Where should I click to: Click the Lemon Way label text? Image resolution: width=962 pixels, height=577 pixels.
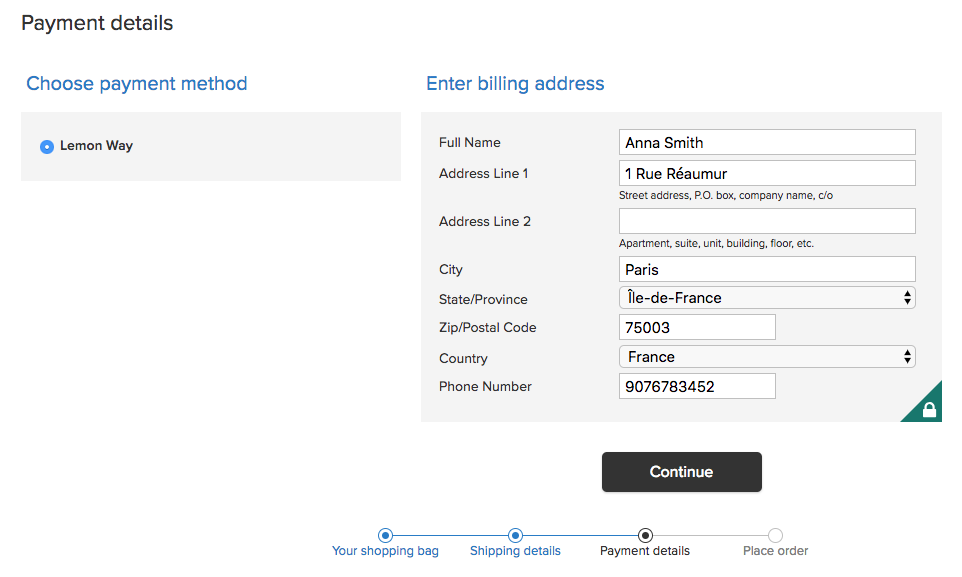point(96,146)
